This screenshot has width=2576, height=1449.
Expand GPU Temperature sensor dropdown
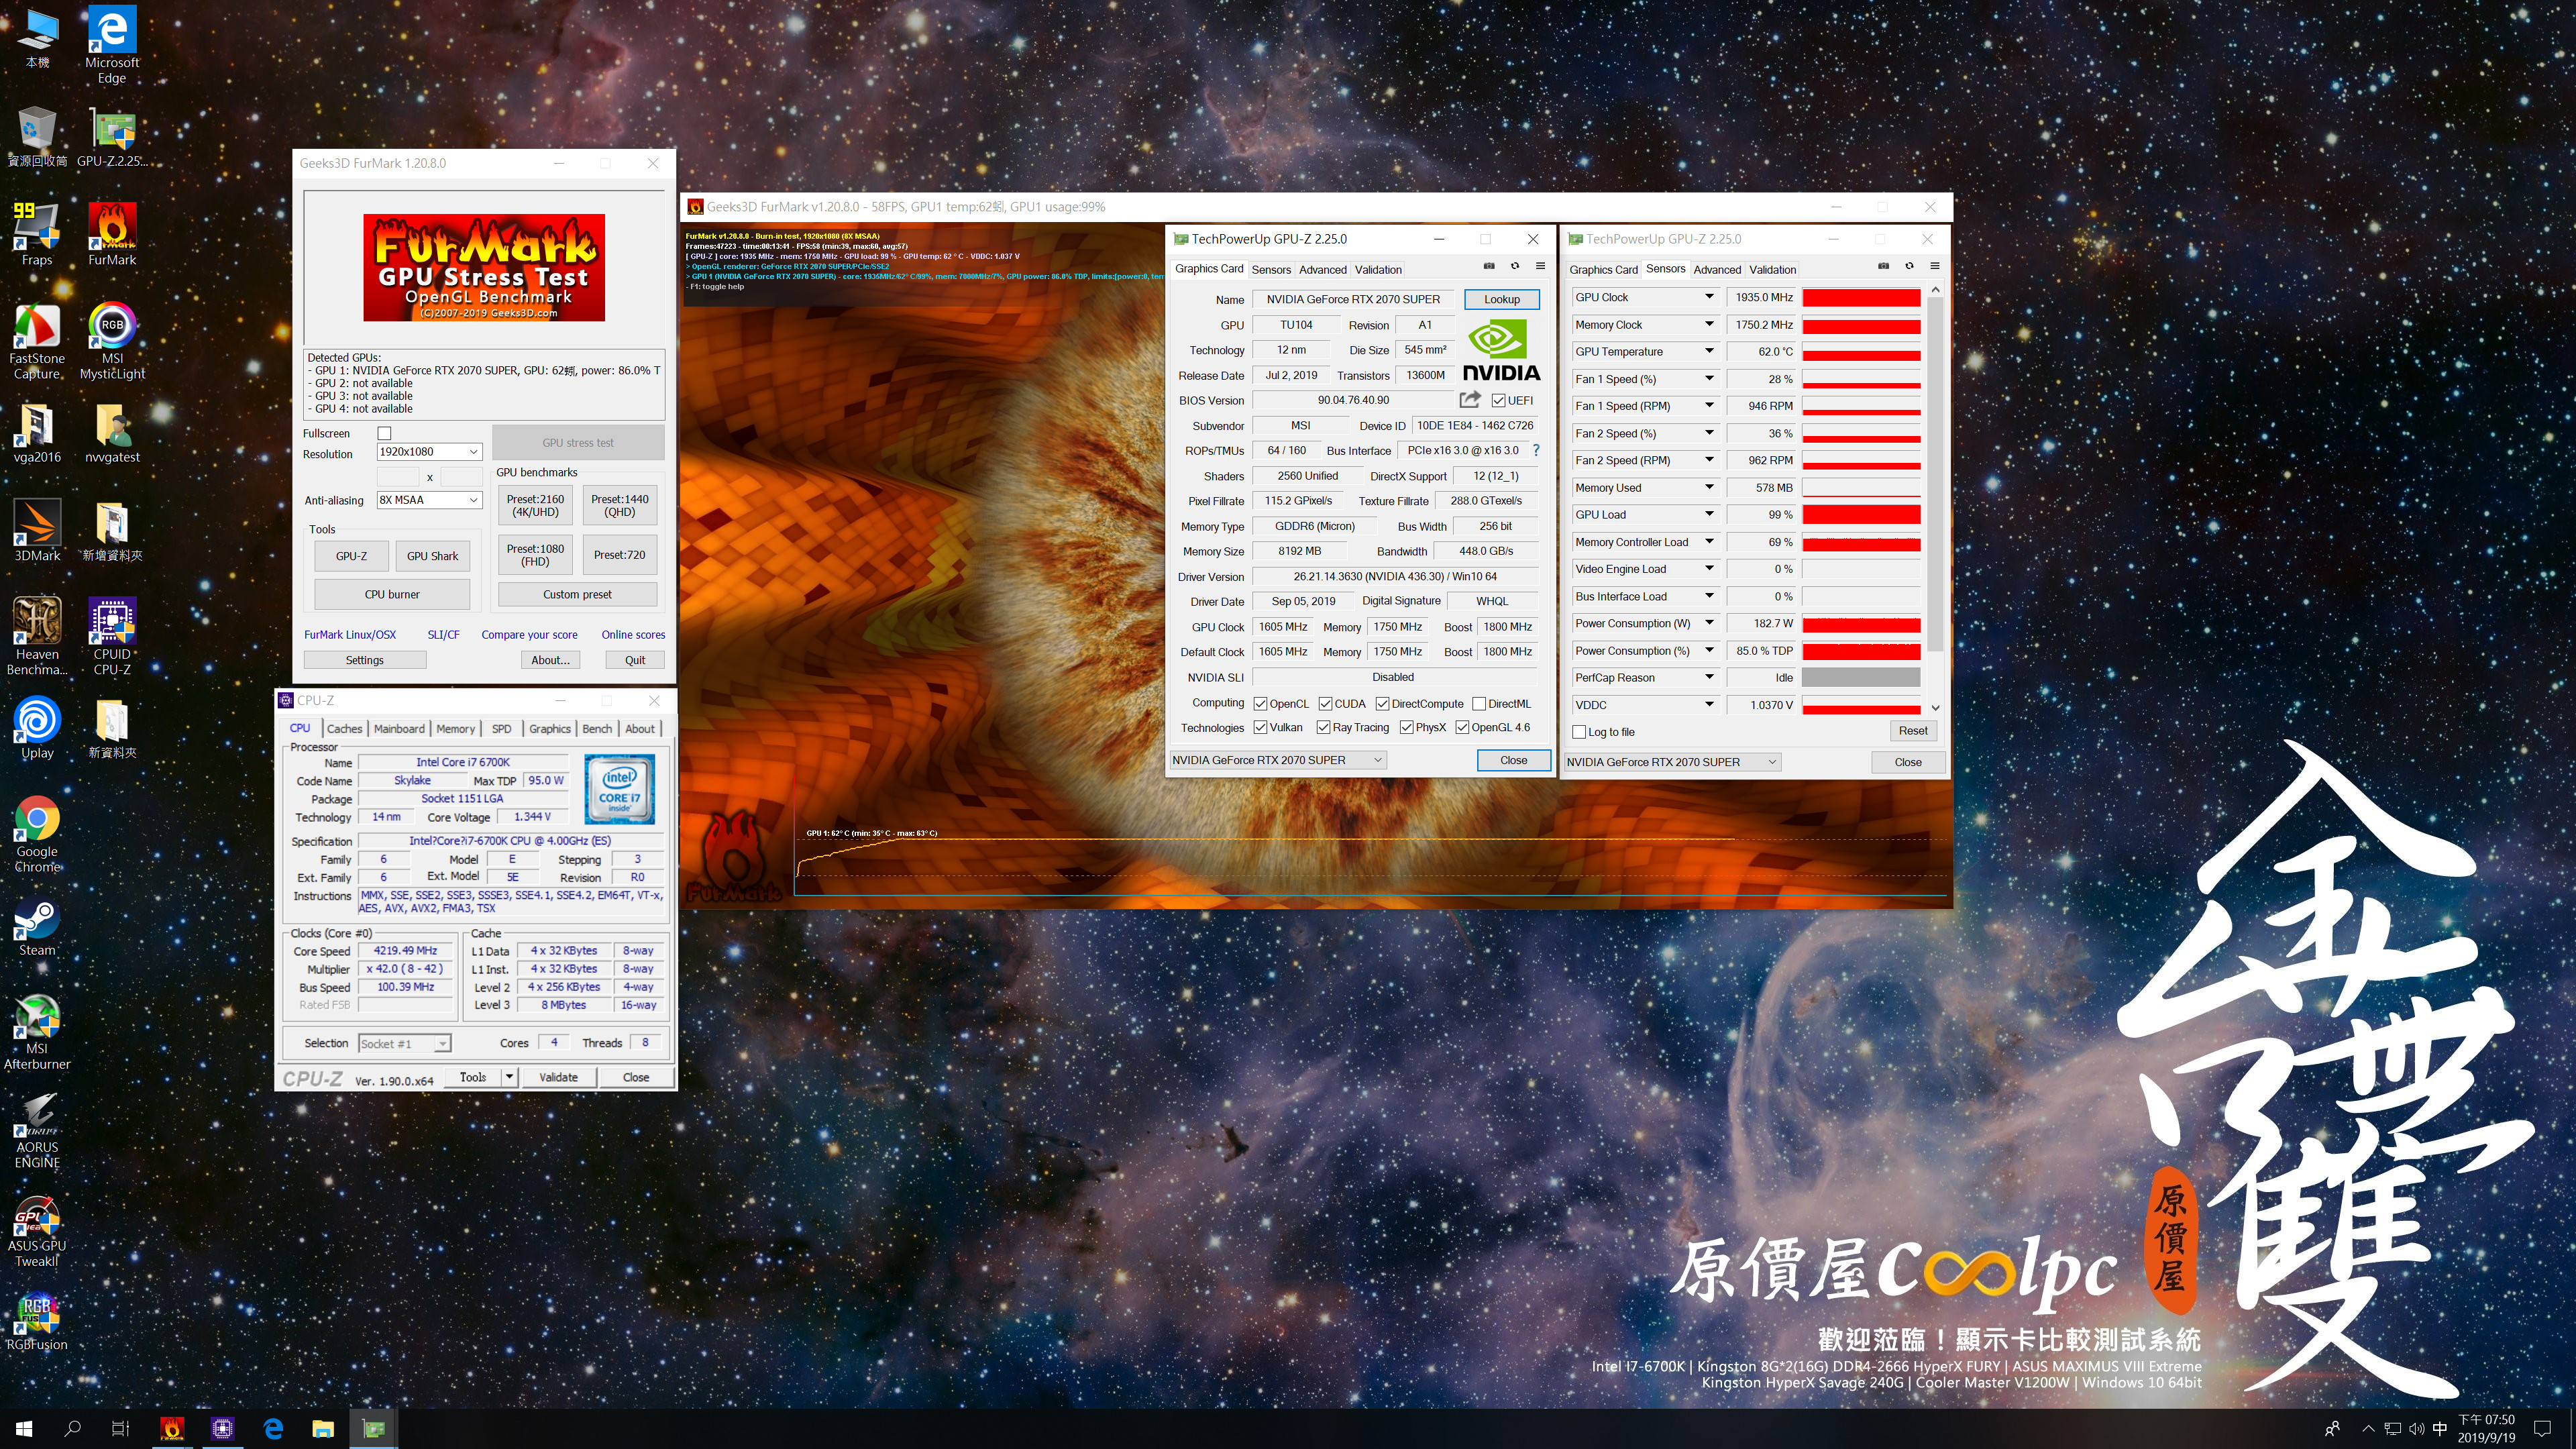(1709, 351)
